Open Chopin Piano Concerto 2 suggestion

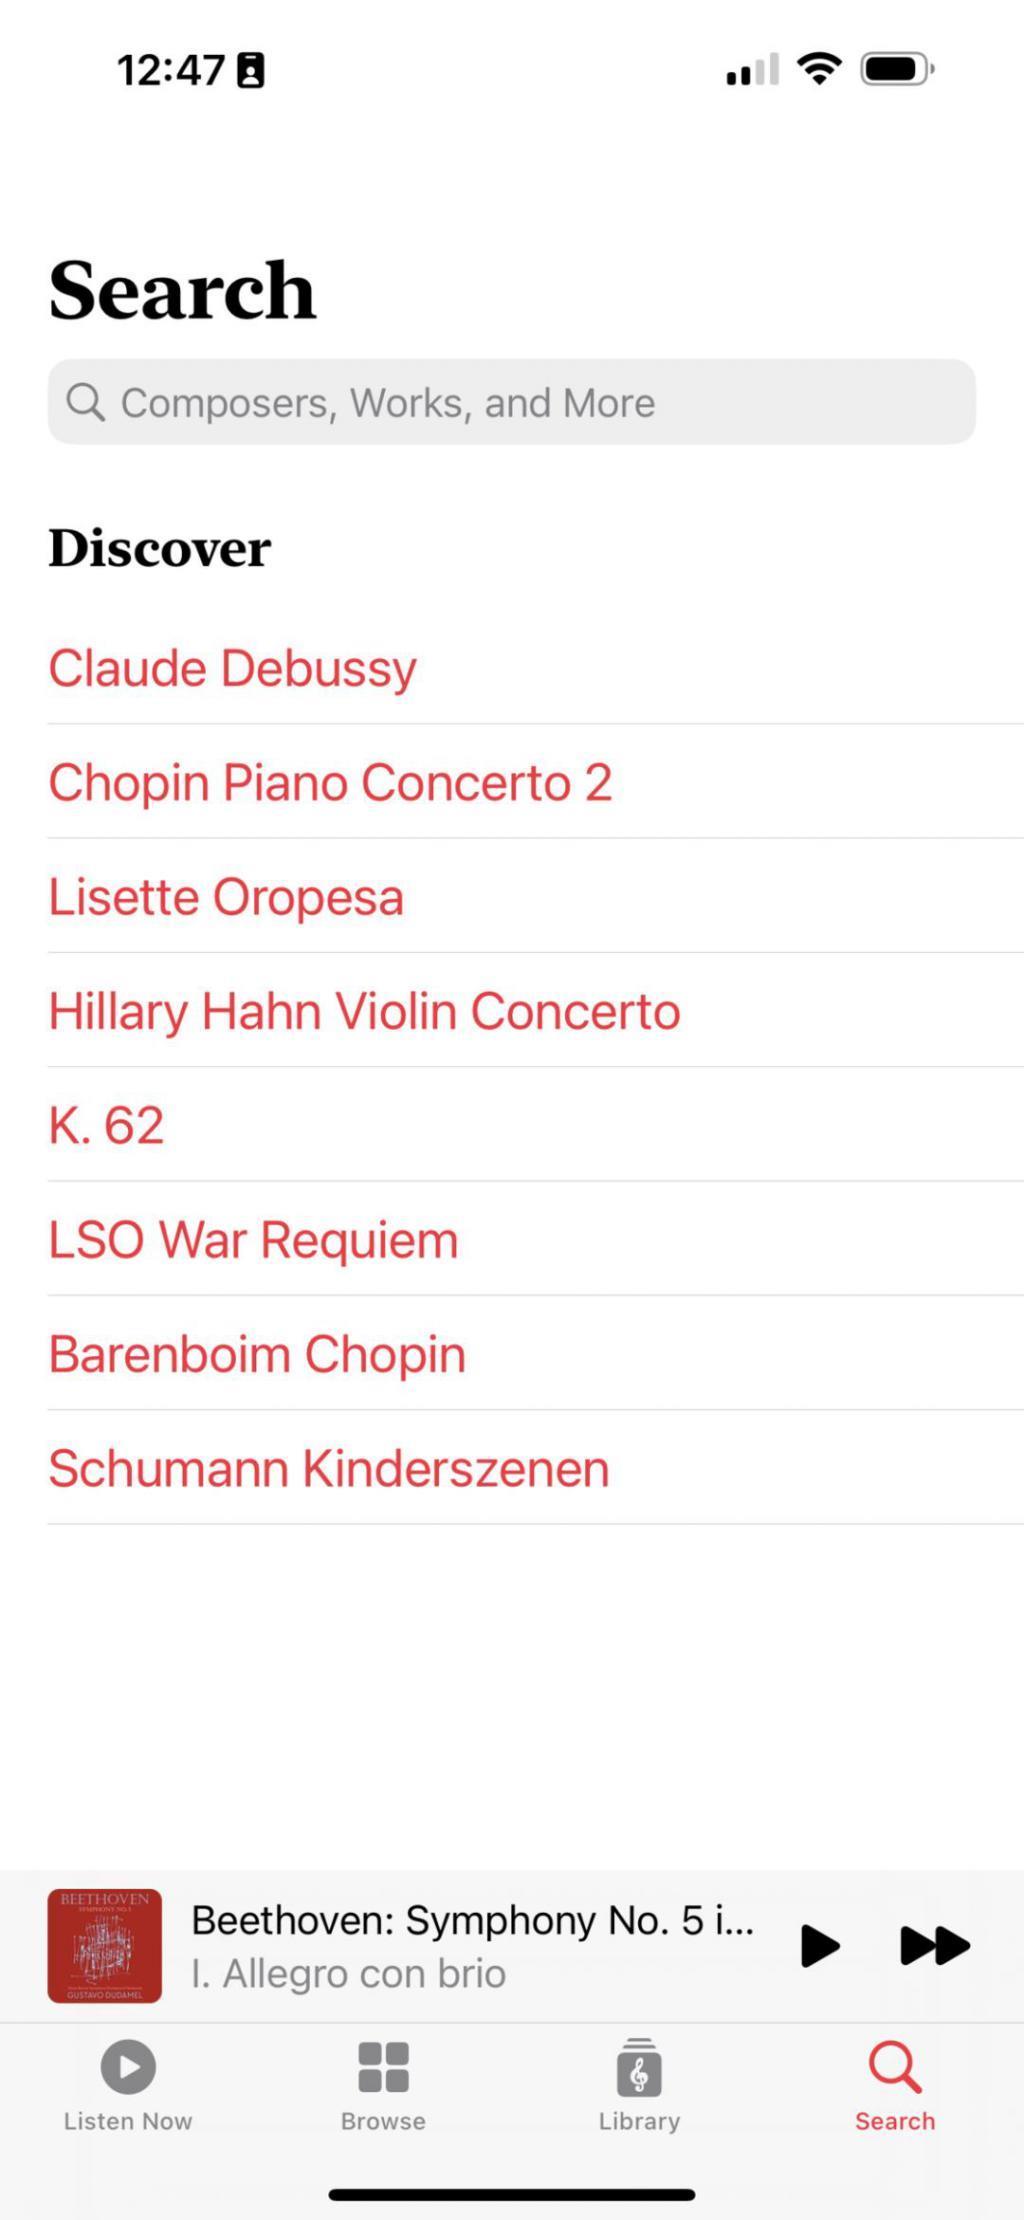333,781
